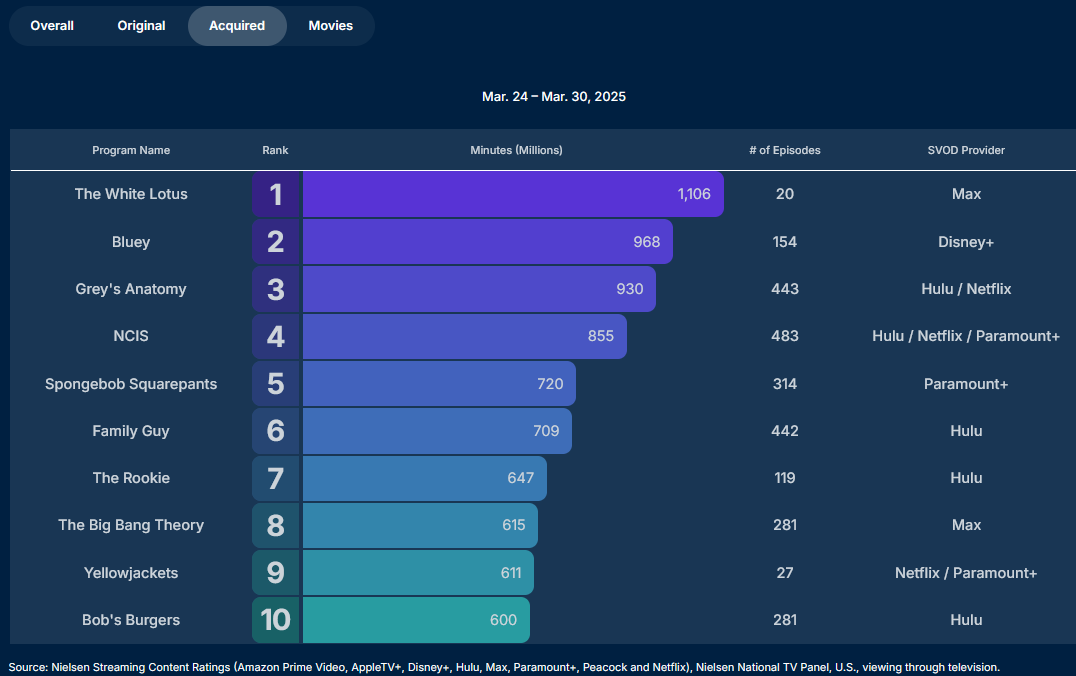Click the active Acquired tab
This screenshot has height=676, width=1076.
(237, 26)
